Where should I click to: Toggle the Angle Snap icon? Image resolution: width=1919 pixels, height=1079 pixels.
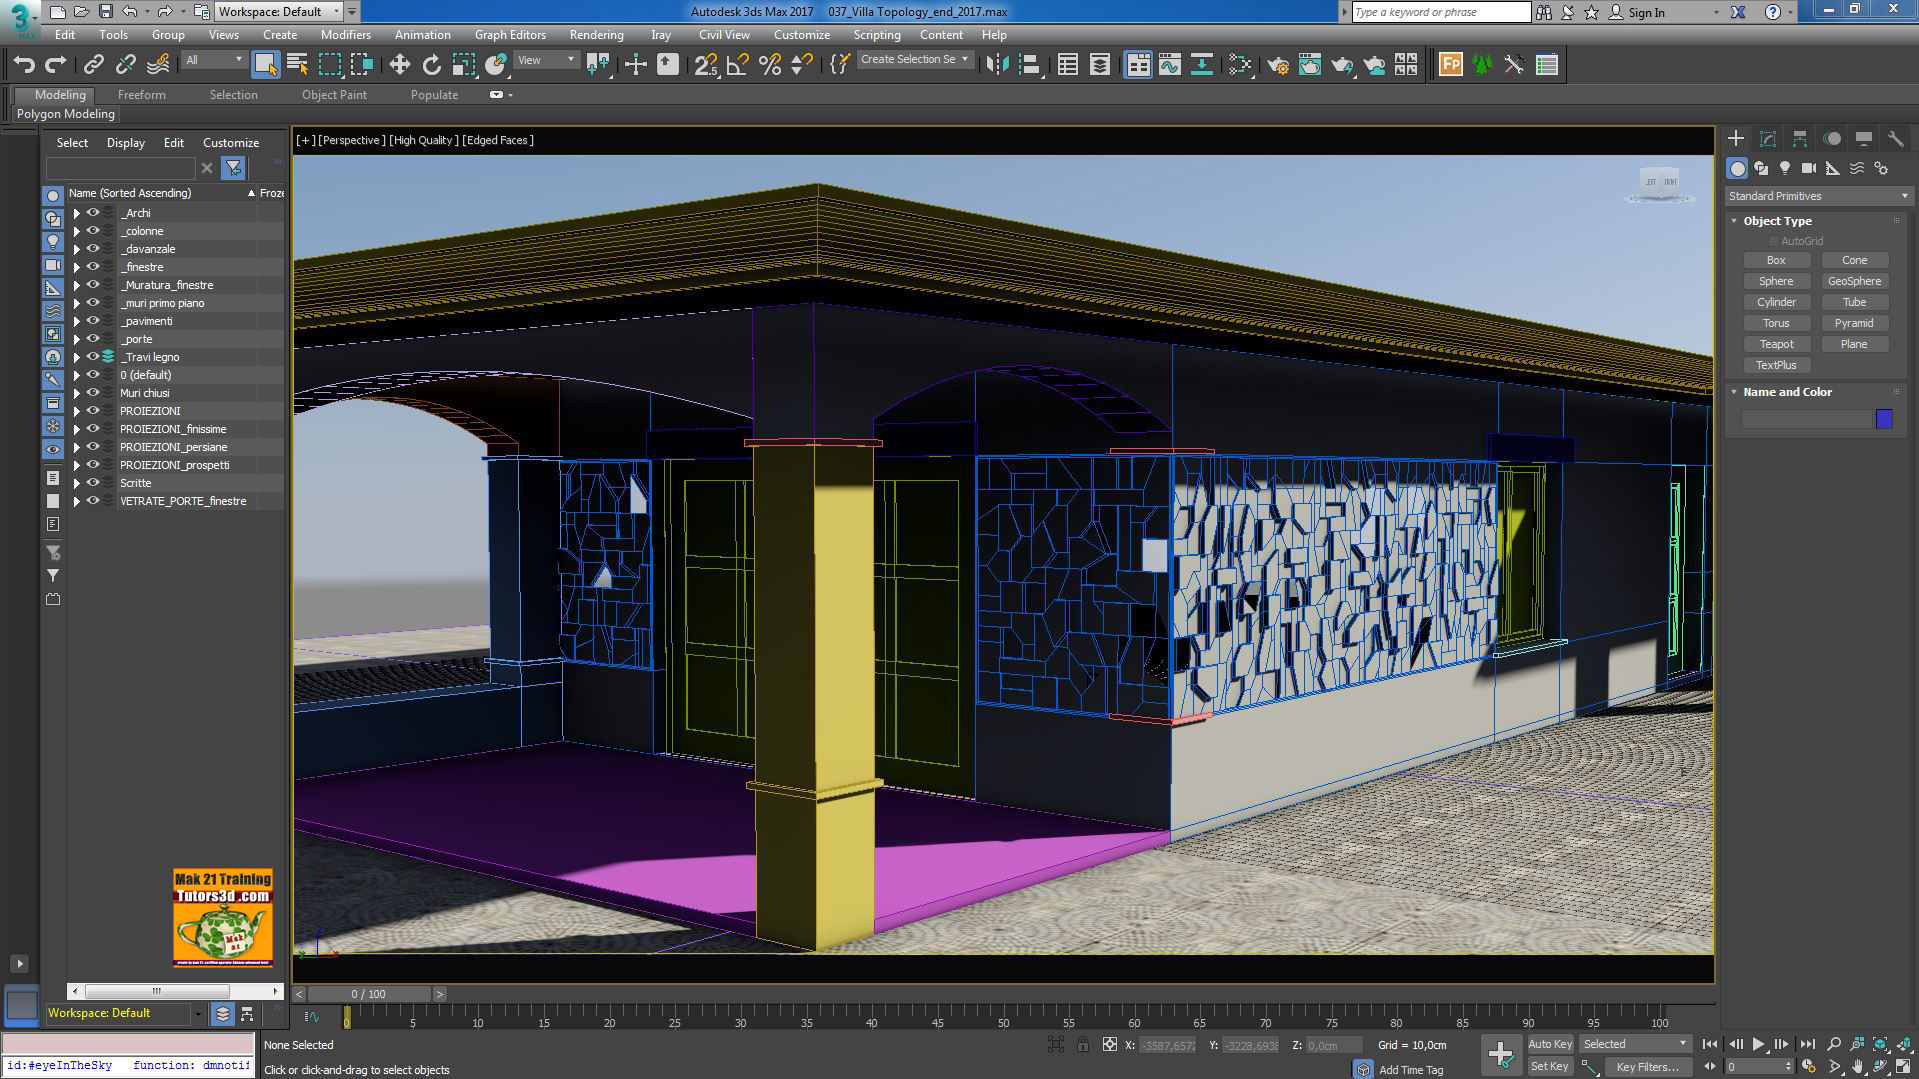[x=737, y=65]
